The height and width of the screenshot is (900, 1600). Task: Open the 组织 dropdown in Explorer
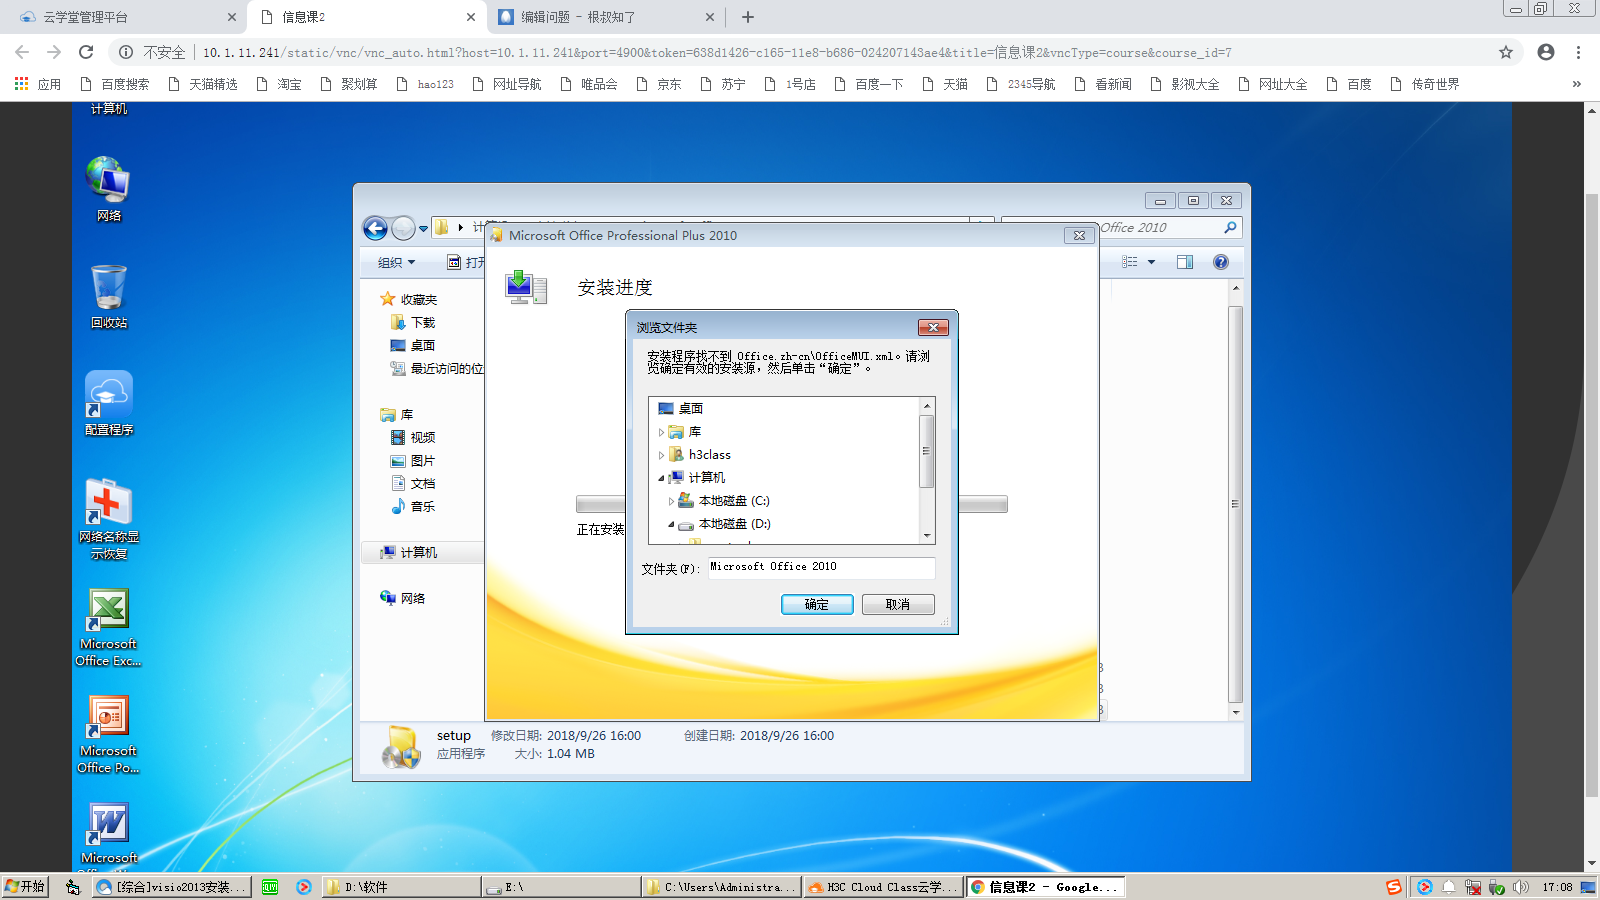point(396,262)
